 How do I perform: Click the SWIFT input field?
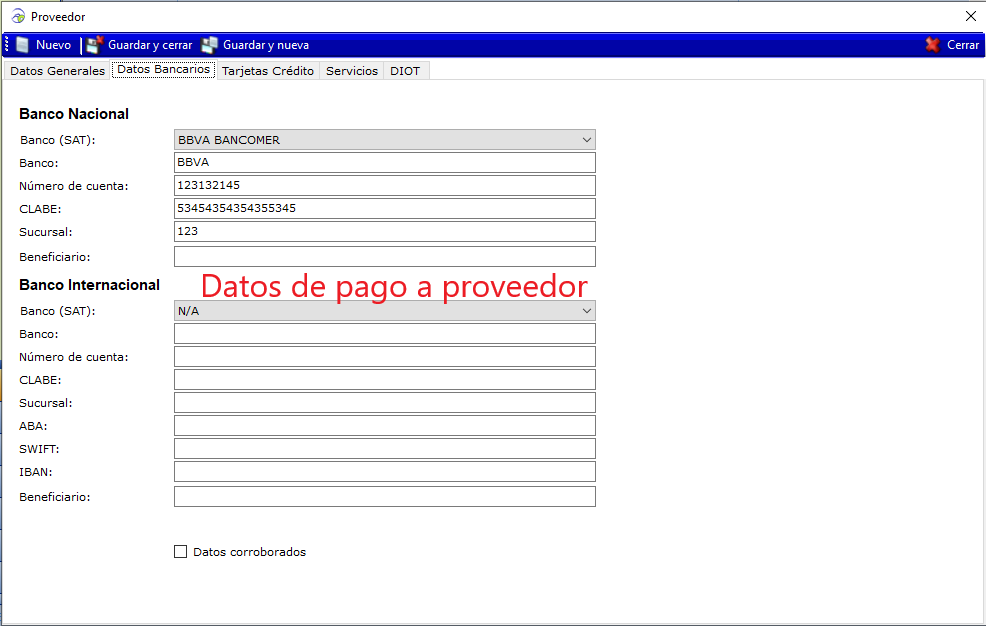coord(384,449)
